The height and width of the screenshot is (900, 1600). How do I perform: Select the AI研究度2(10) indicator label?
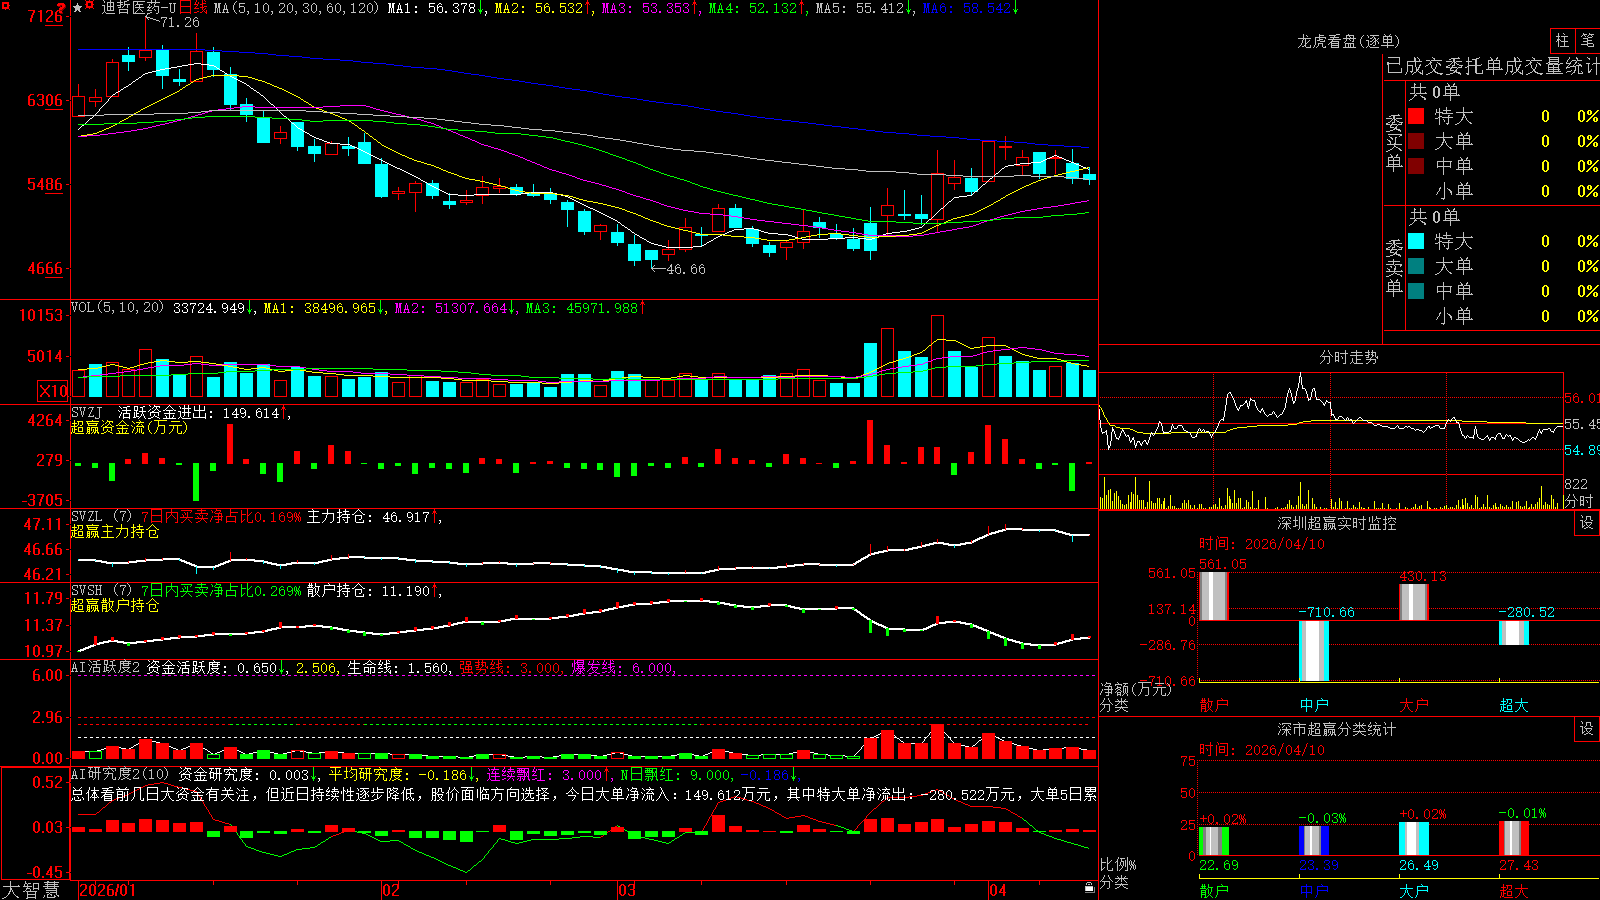[120, 774]
